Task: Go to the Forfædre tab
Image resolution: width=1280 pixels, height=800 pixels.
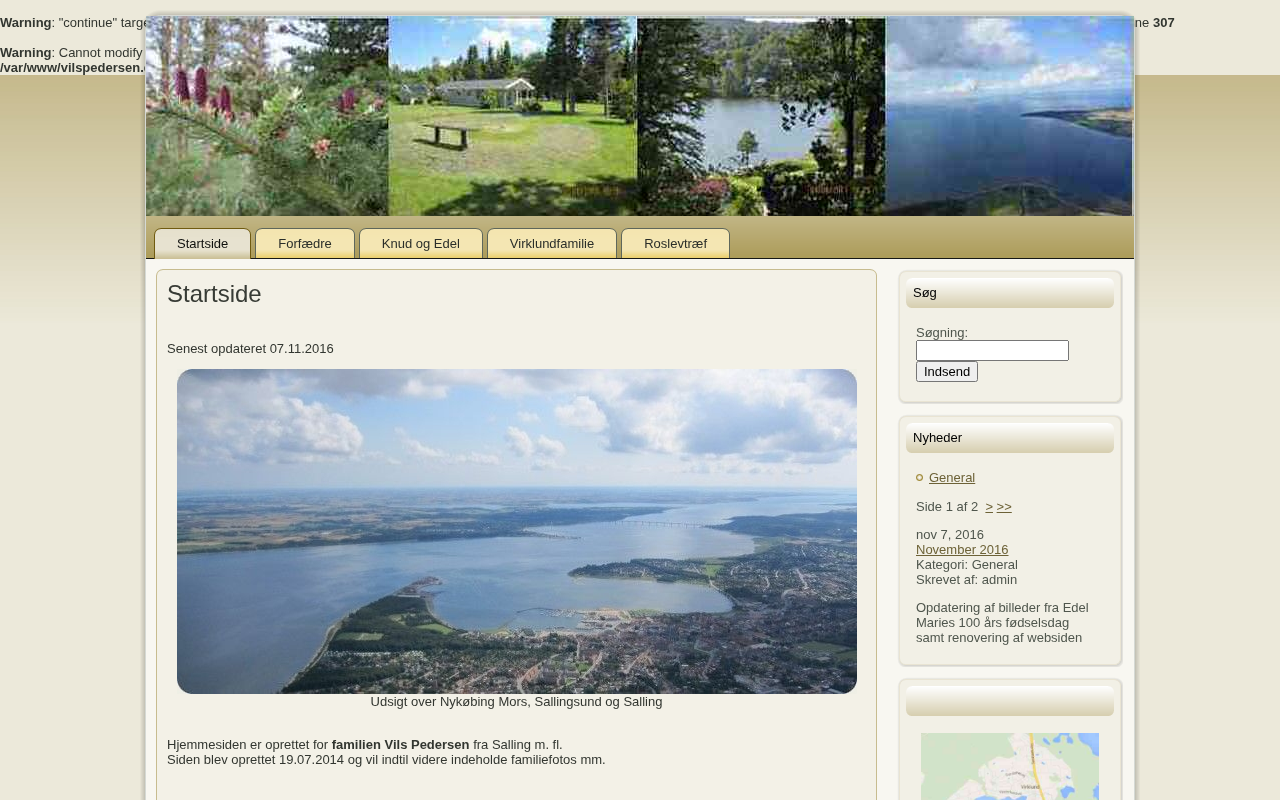Action: click(x=305, y=244)
